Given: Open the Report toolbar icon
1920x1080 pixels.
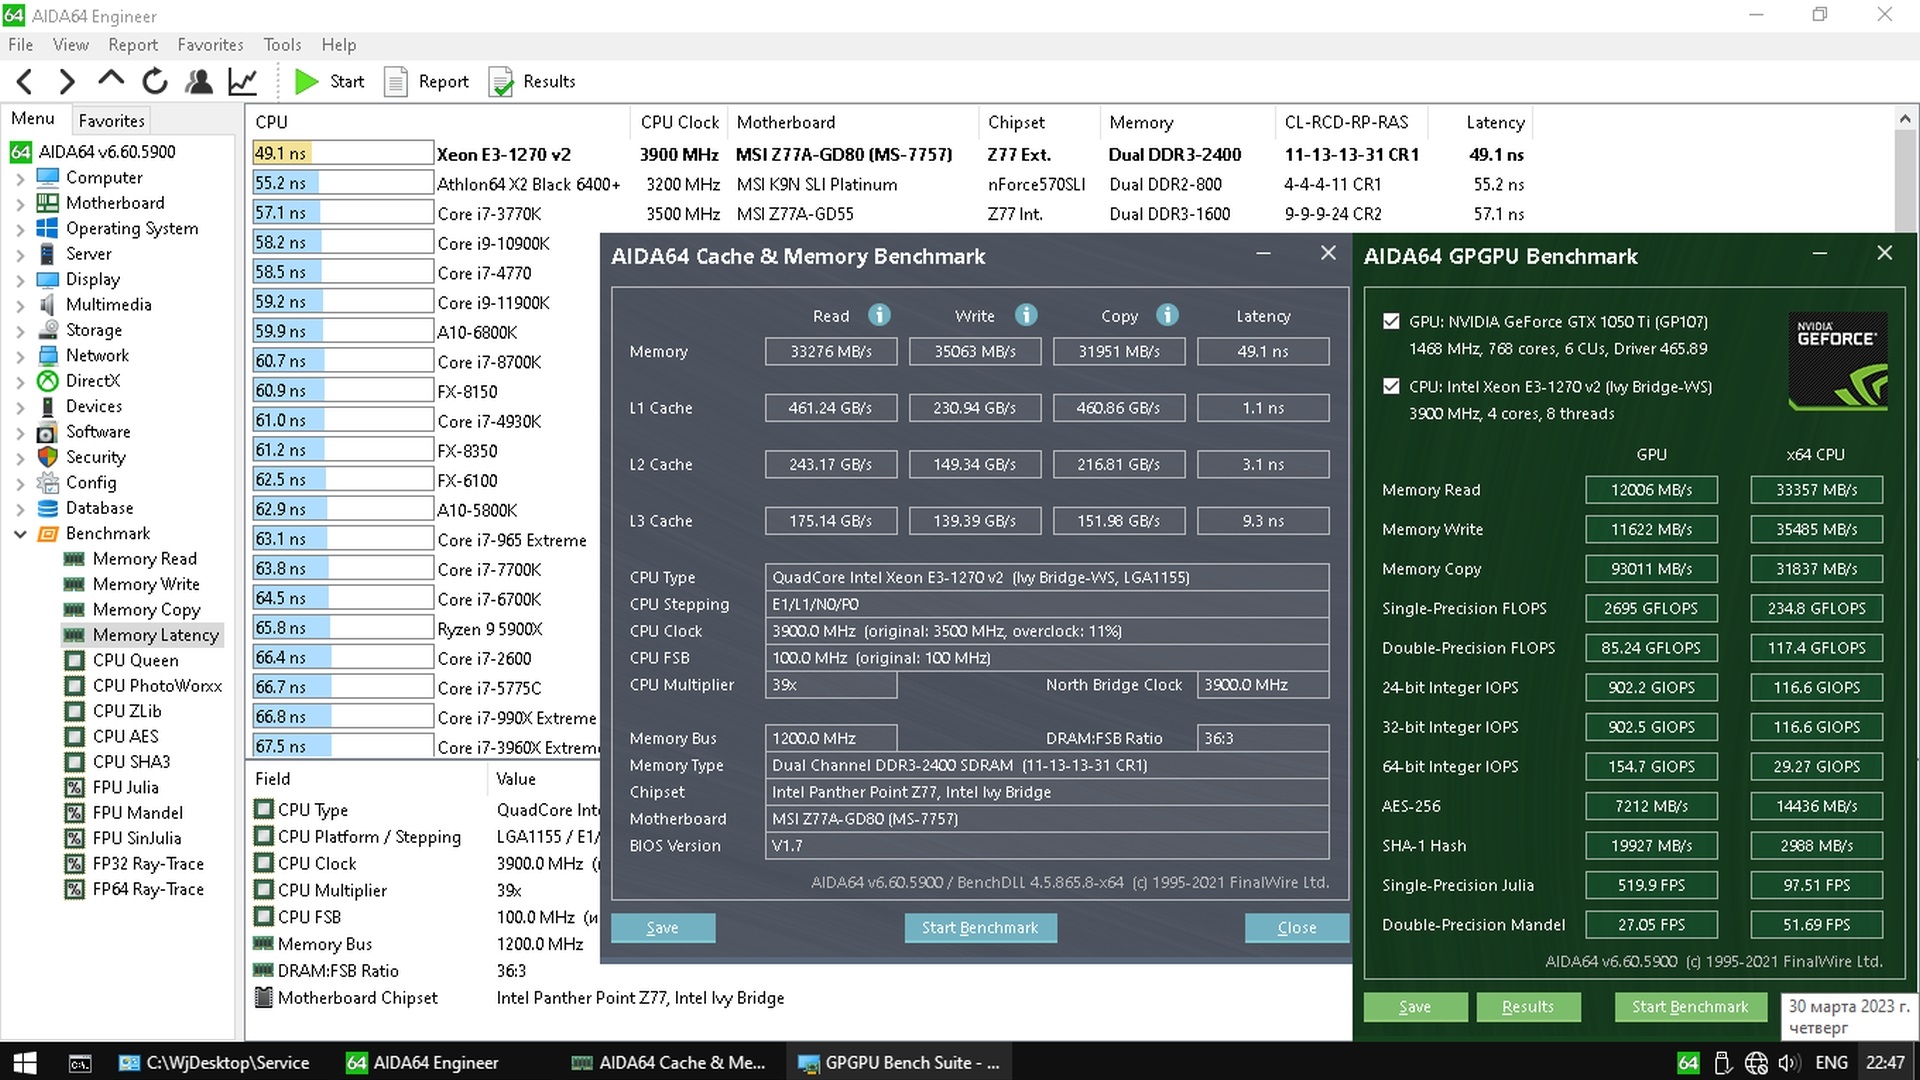Looking at the screenshot, I should (x=397, y=82).
